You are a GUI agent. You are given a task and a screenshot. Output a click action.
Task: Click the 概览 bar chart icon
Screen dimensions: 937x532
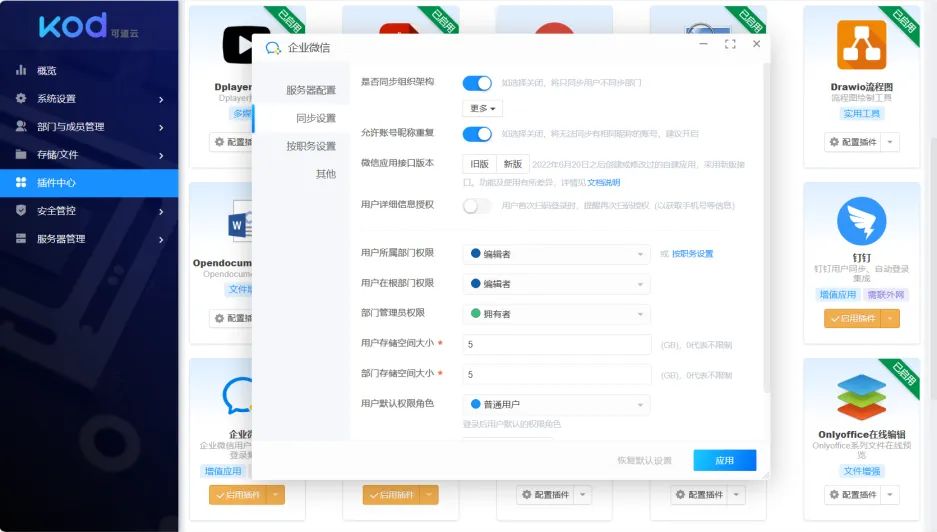[x=21, y=70]
